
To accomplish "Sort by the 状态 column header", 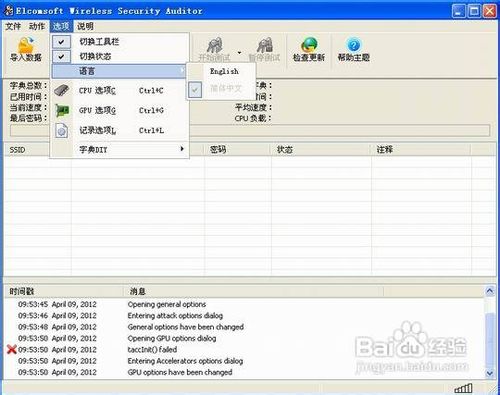I will (x=285, y=150).
